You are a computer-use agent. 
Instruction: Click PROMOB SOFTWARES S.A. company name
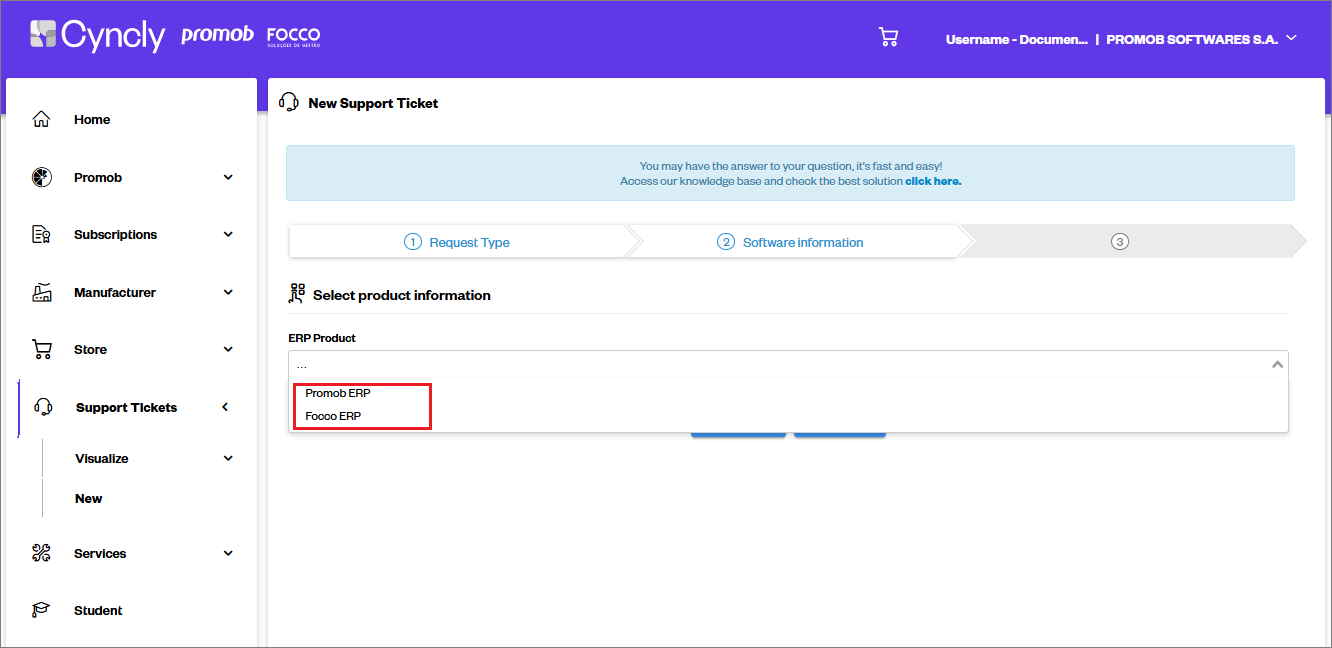(x=1192, y=39)
